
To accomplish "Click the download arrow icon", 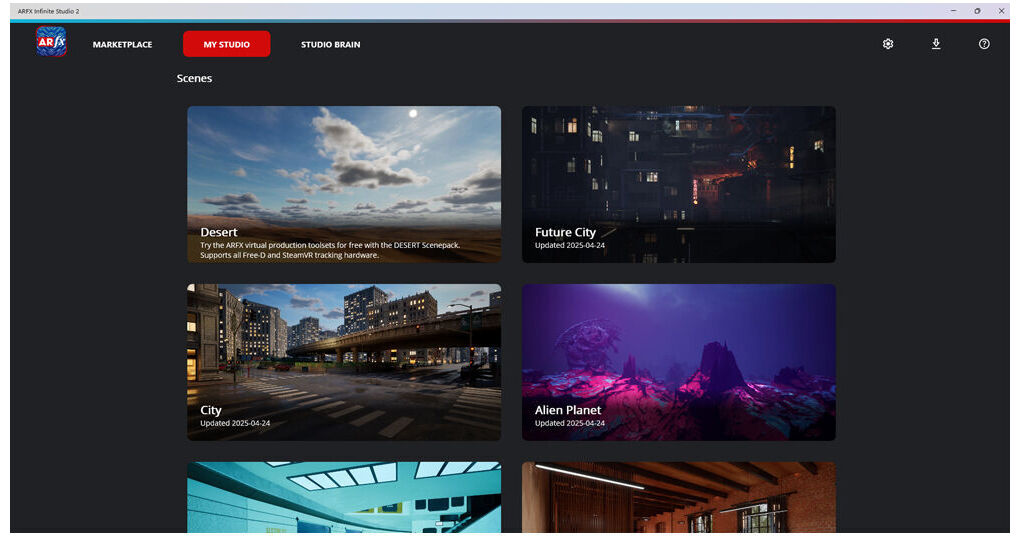I will click(x=936, y=44).
